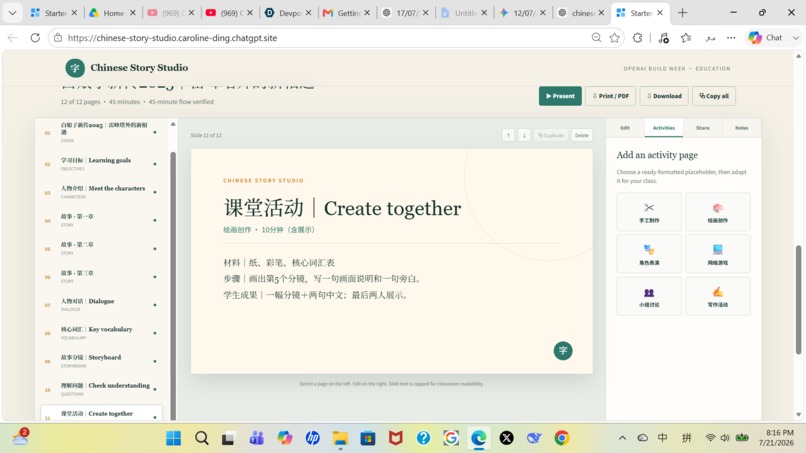Click the Chinese Story Studio logo icon
Image resolution: width=806 pixels, height=453 pixels.
click(75, 68)
